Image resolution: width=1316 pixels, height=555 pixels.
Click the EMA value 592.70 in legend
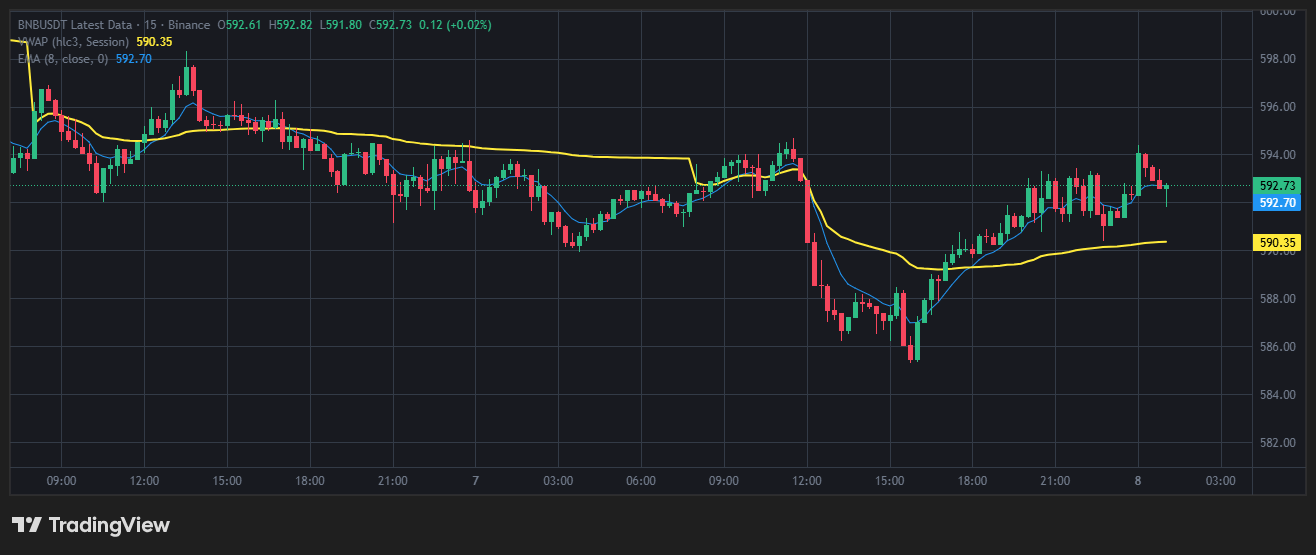pos(134,59)
